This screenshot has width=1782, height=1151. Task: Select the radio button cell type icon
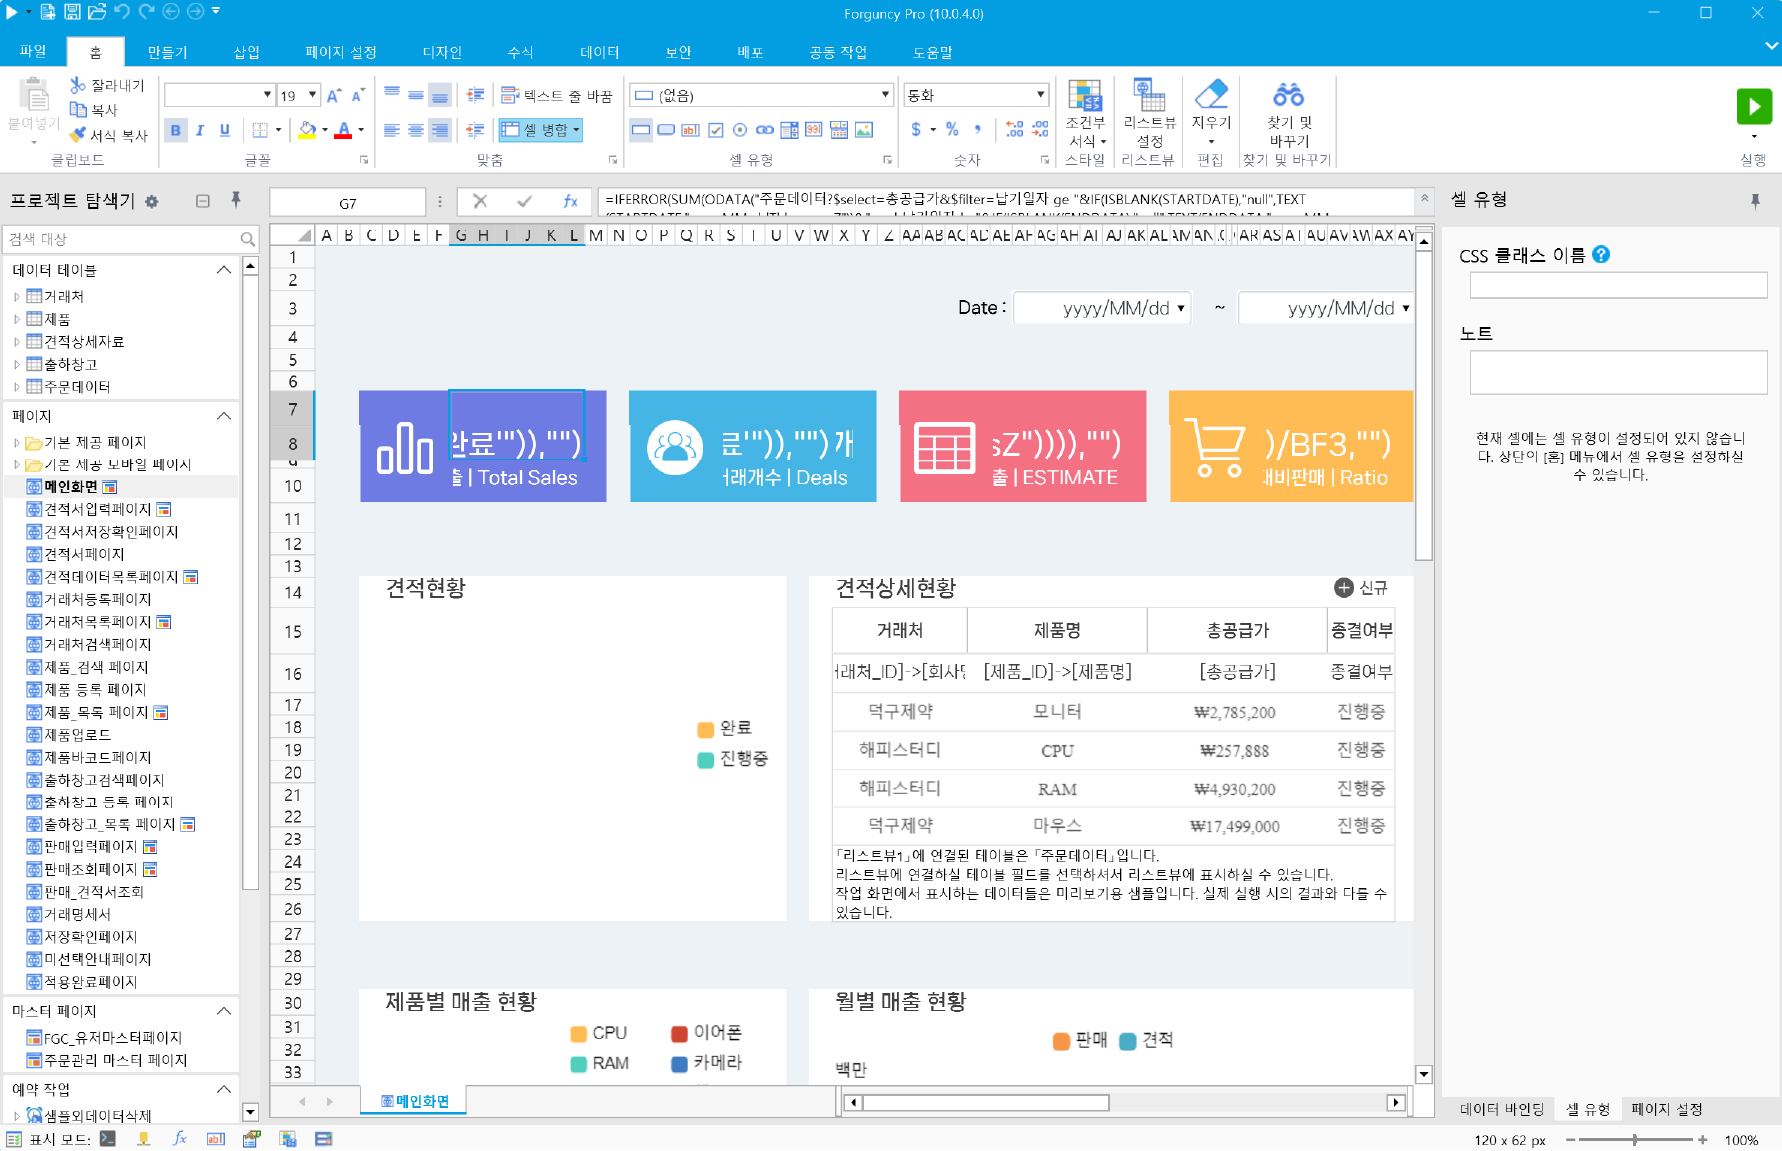coord(740,130)
